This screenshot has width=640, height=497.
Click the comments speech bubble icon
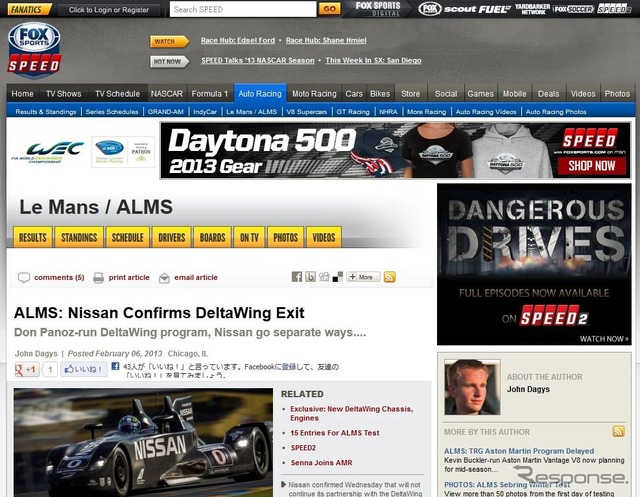24,278
